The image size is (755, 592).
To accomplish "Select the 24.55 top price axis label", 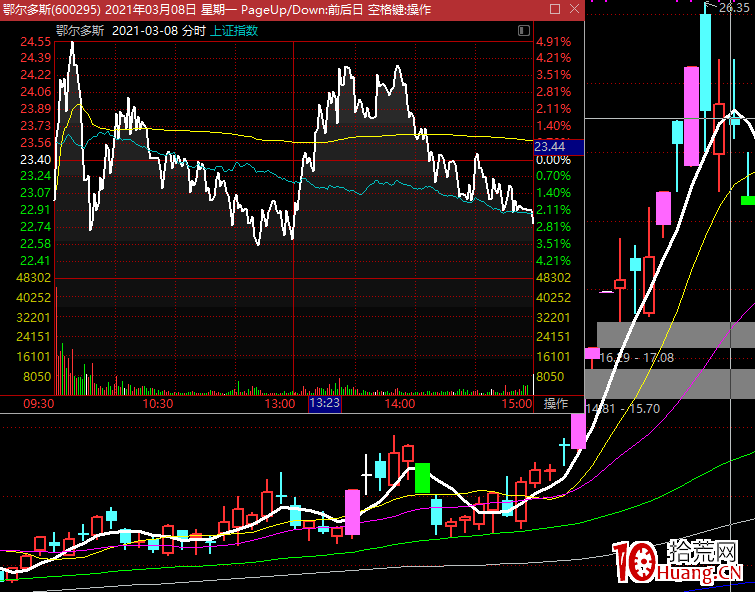I will (x=35, y=42).
